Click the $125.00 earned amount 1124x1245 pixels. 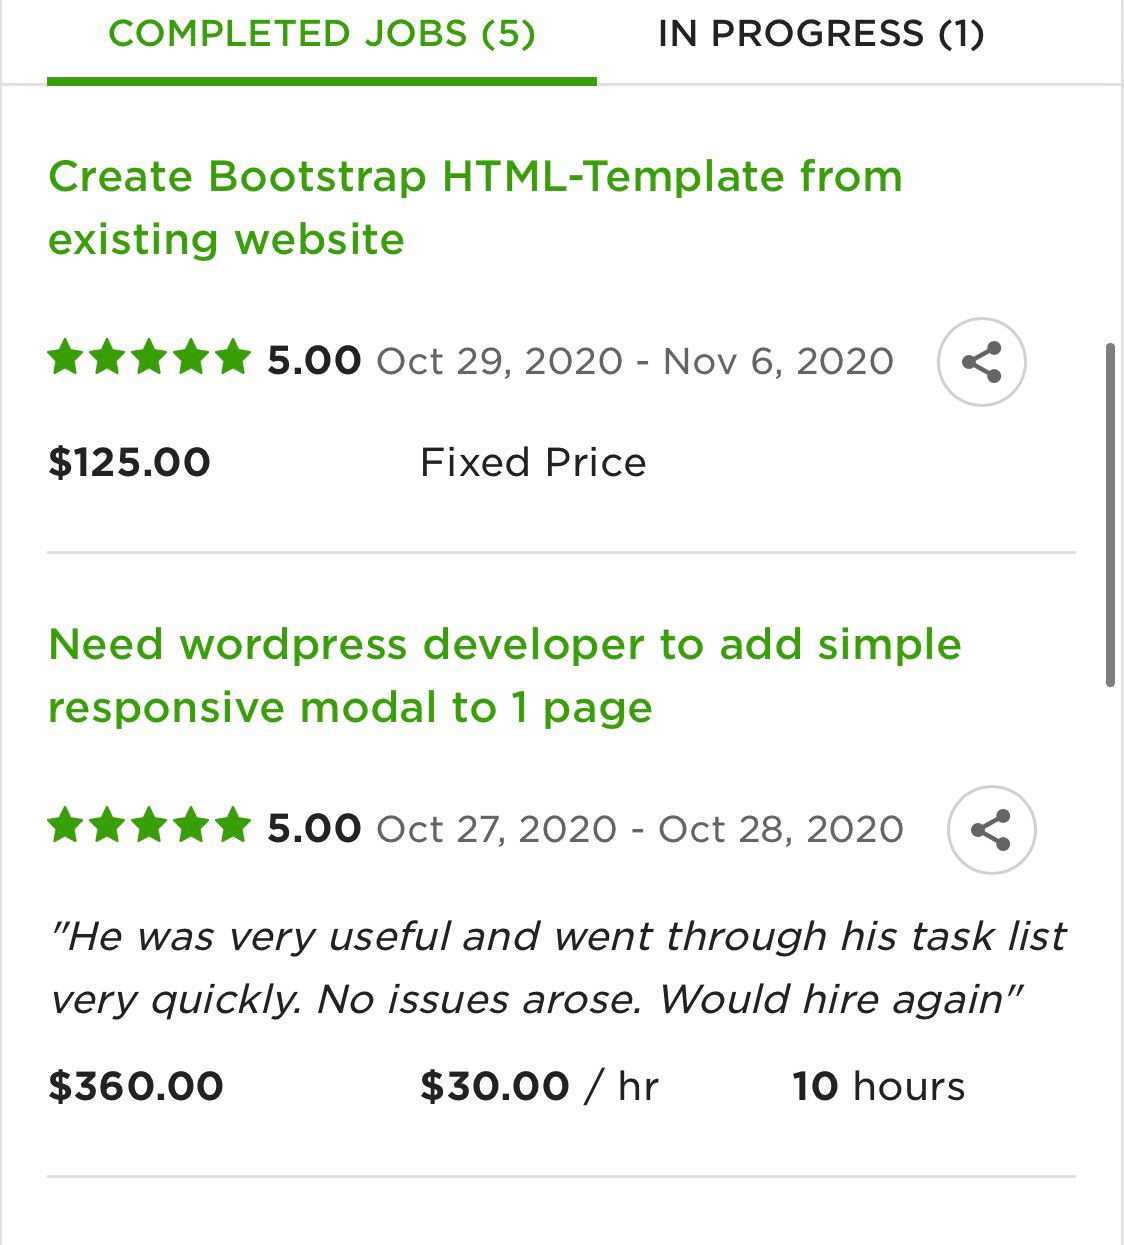click(x=129, y=462)
